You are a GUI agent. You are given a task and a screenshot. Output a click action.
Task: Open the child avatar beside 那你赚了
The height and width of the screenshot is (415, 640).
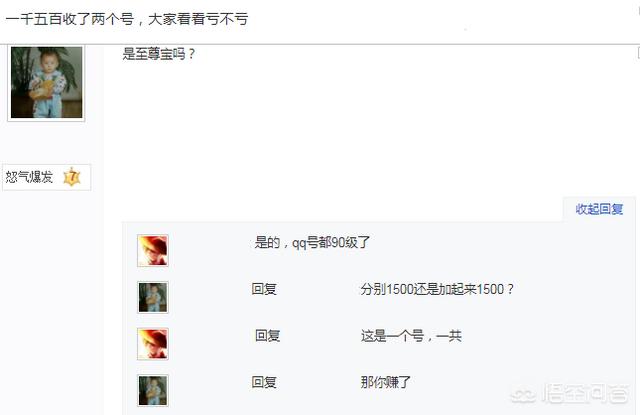153,390
